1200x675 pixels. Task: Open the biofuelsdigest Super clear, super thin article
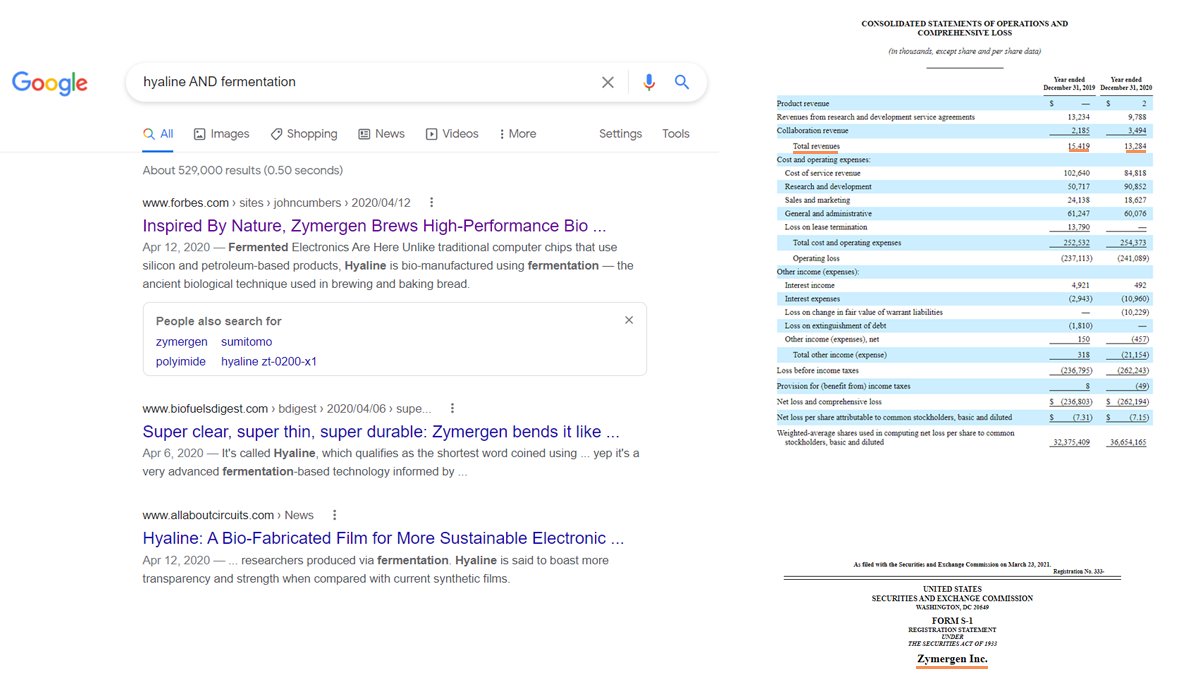coord(381,432)
